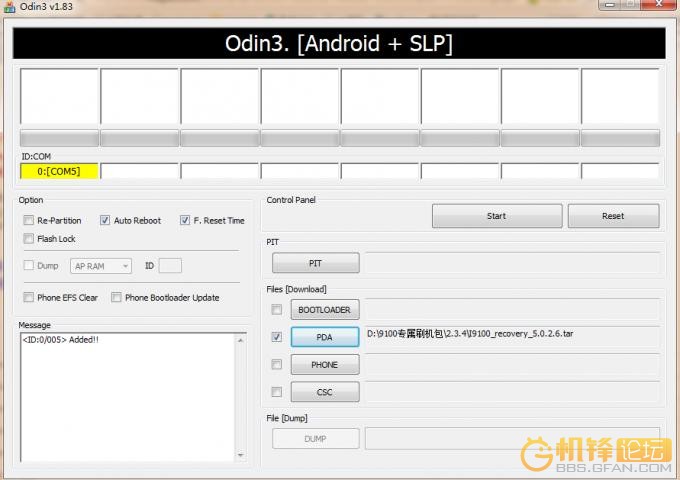680x480 pixels.
Task: Click the PHONE file path field
Action: [x=512, y=364]
